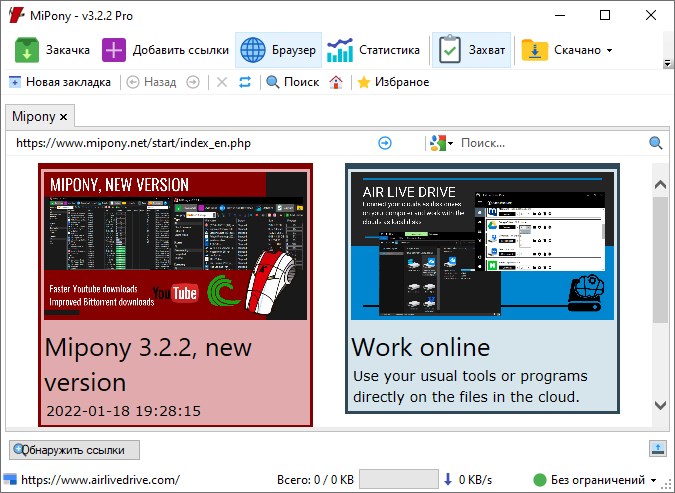Click the Всего: 0 / 0 KB status text
The width and height of the screenshot is (675, 493).
point(315,480)
